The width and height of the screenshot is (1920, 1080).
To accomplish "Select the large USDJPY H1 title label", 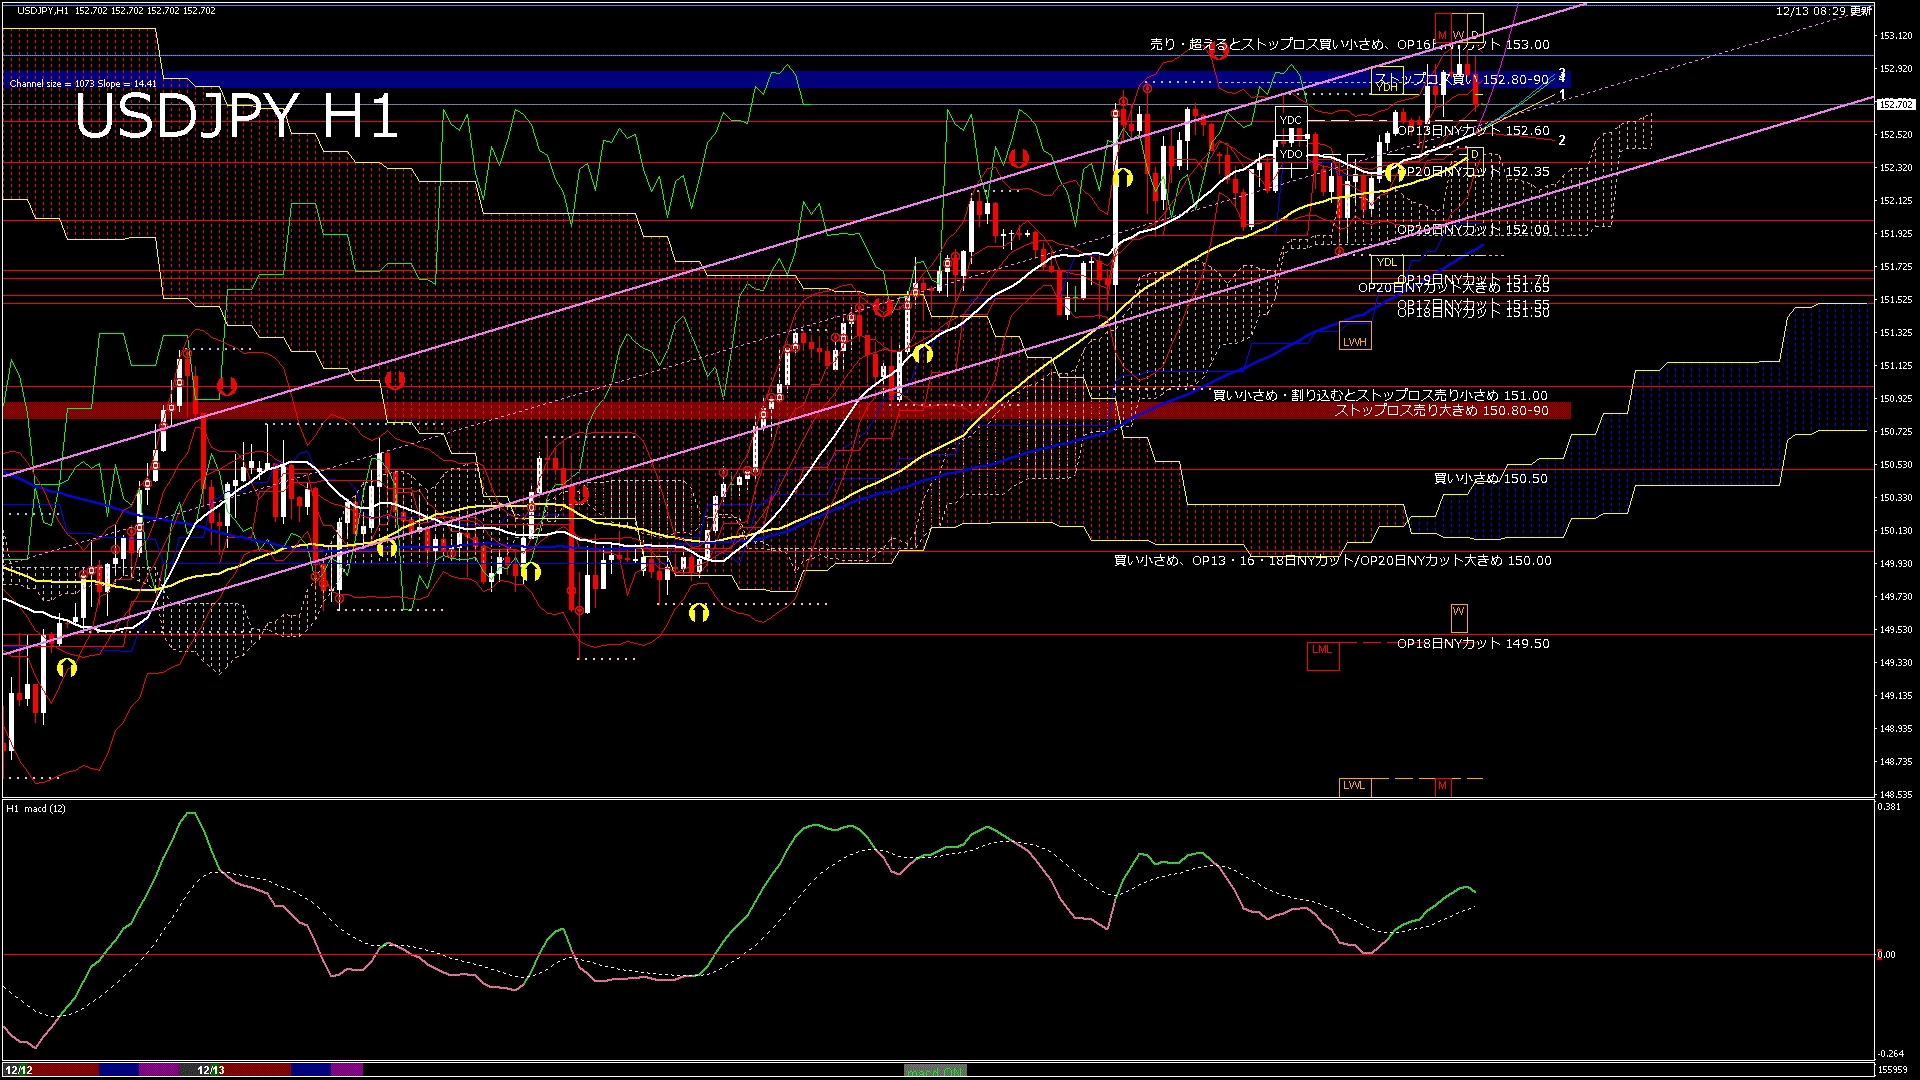I will 236,115.
